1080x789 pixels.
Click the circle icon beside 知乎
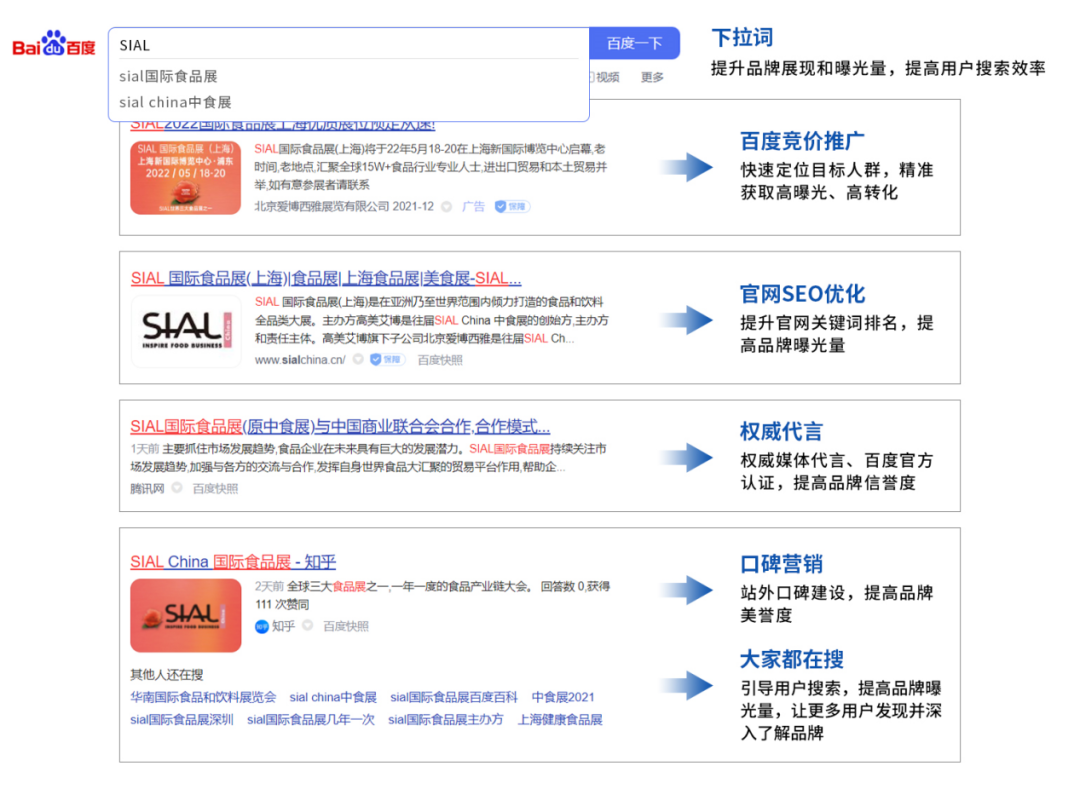coord(308,625)
